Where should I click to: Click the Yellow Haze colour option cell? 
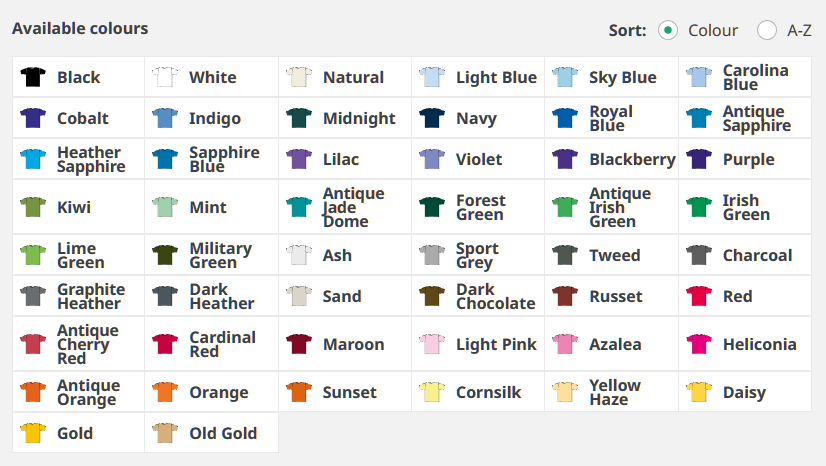pos(611,392)
